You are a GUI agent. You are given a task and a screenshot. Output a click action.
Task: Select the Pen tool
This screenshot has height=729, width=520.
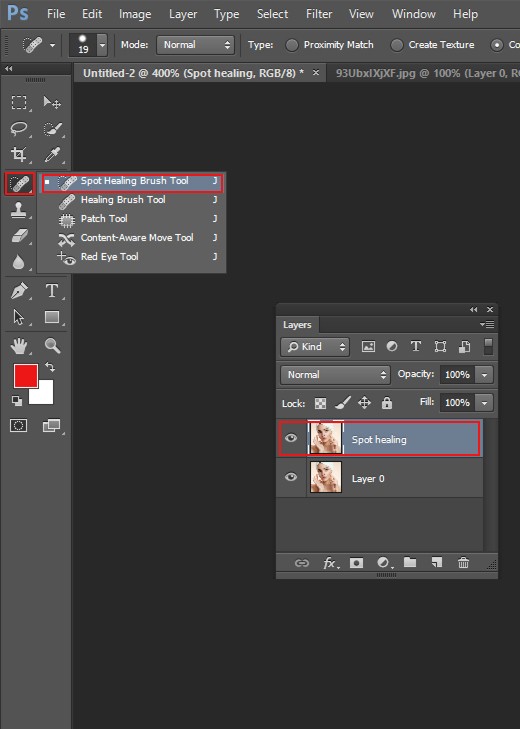tap(19, 291)
